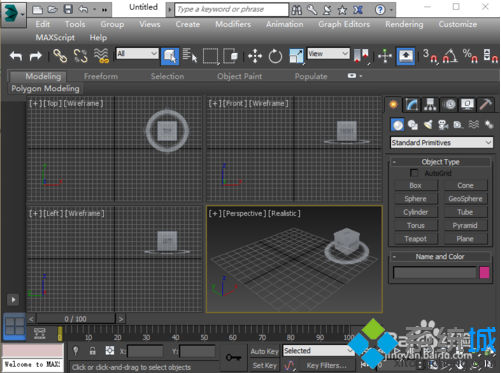Toggle Window/Crossing selection mode
This screenshot has height=373, width=501.
[x=230, y=56]
